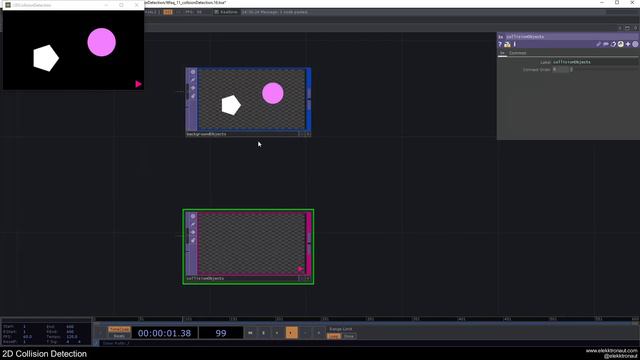Select the parameter tab left of Common
Screen dimensions: 640x360
coord(502,53)
